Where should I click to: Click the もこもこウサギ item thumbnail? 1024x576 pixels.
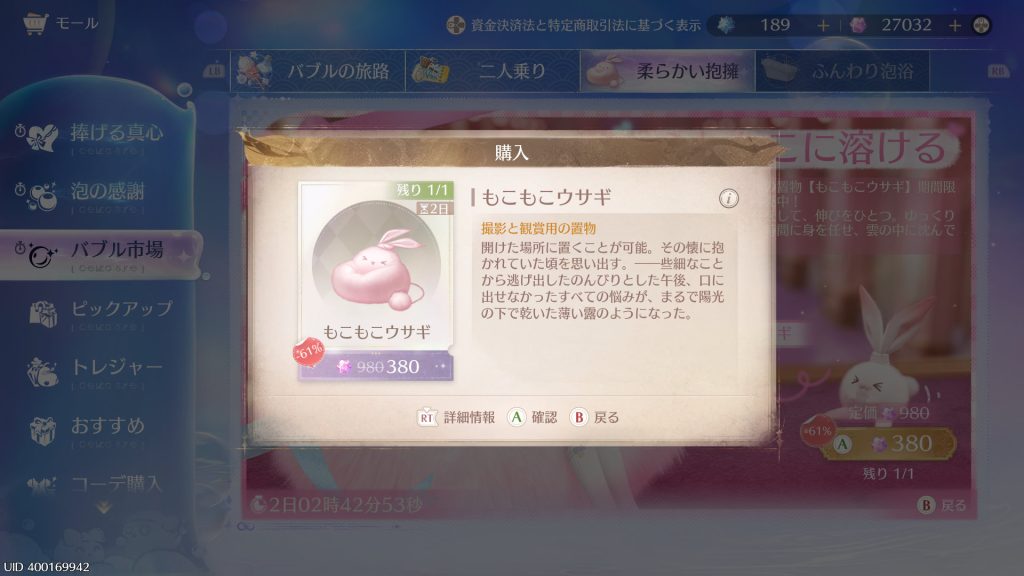click(376, 263)
